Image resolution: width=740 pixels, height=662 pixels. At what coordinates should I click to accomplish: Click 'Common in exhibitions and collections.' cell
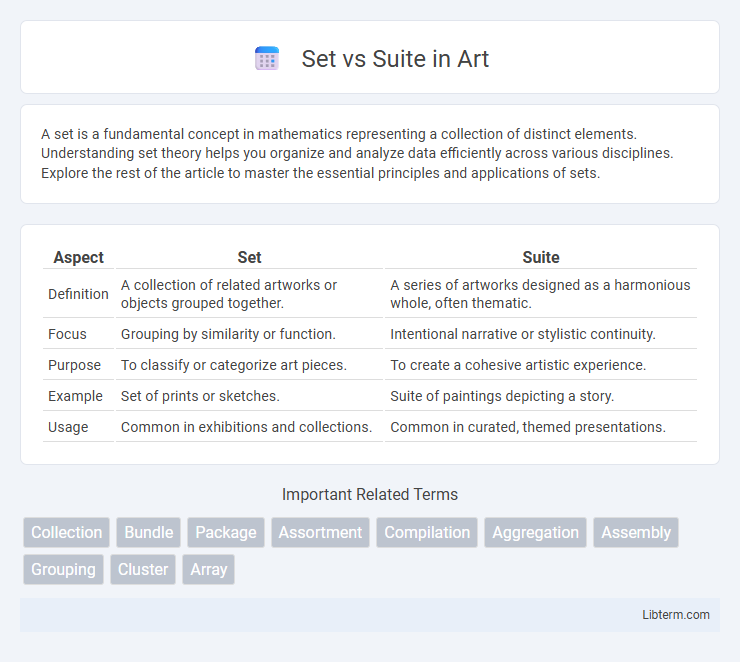click(249, 427)
